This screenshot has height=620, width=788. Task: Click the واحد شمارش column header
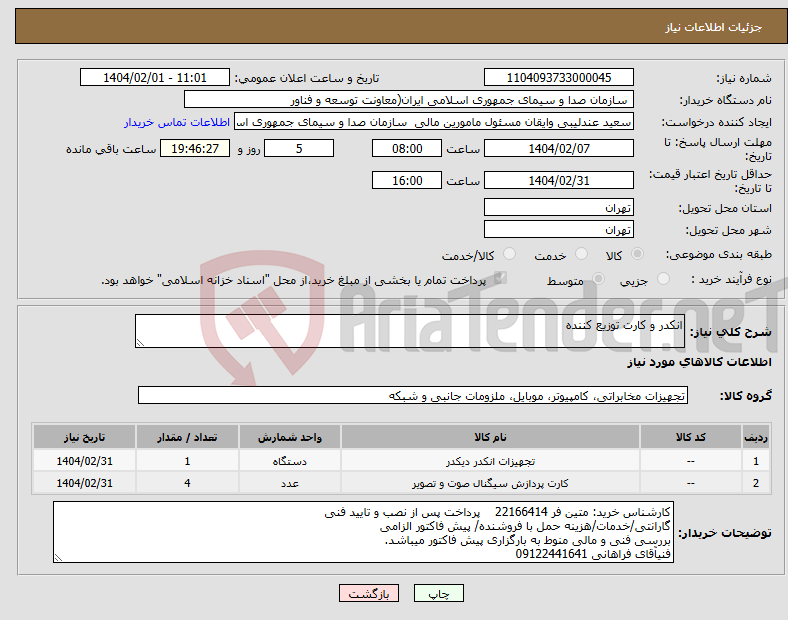(x=290, y=437)
